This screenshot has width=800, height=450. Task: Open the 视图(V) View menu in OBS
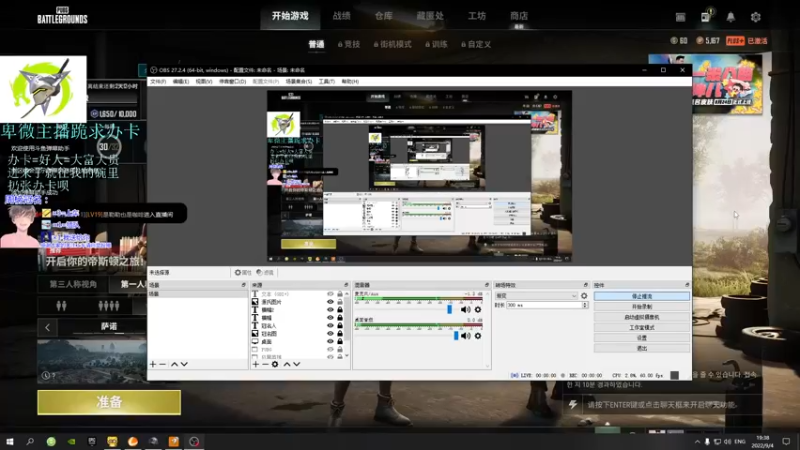(x=204, y=82)
